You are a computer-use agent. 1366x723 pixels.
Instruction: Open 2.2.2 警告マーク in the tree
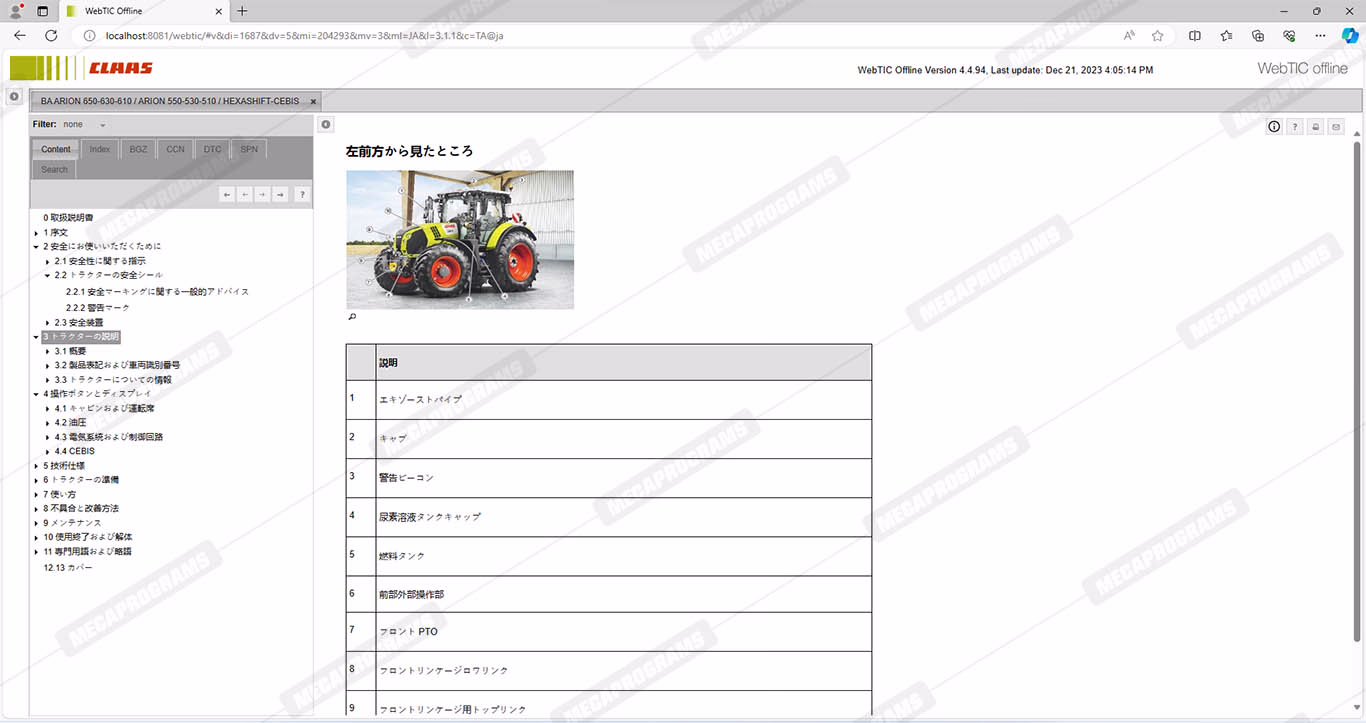[x=98, y=307]
